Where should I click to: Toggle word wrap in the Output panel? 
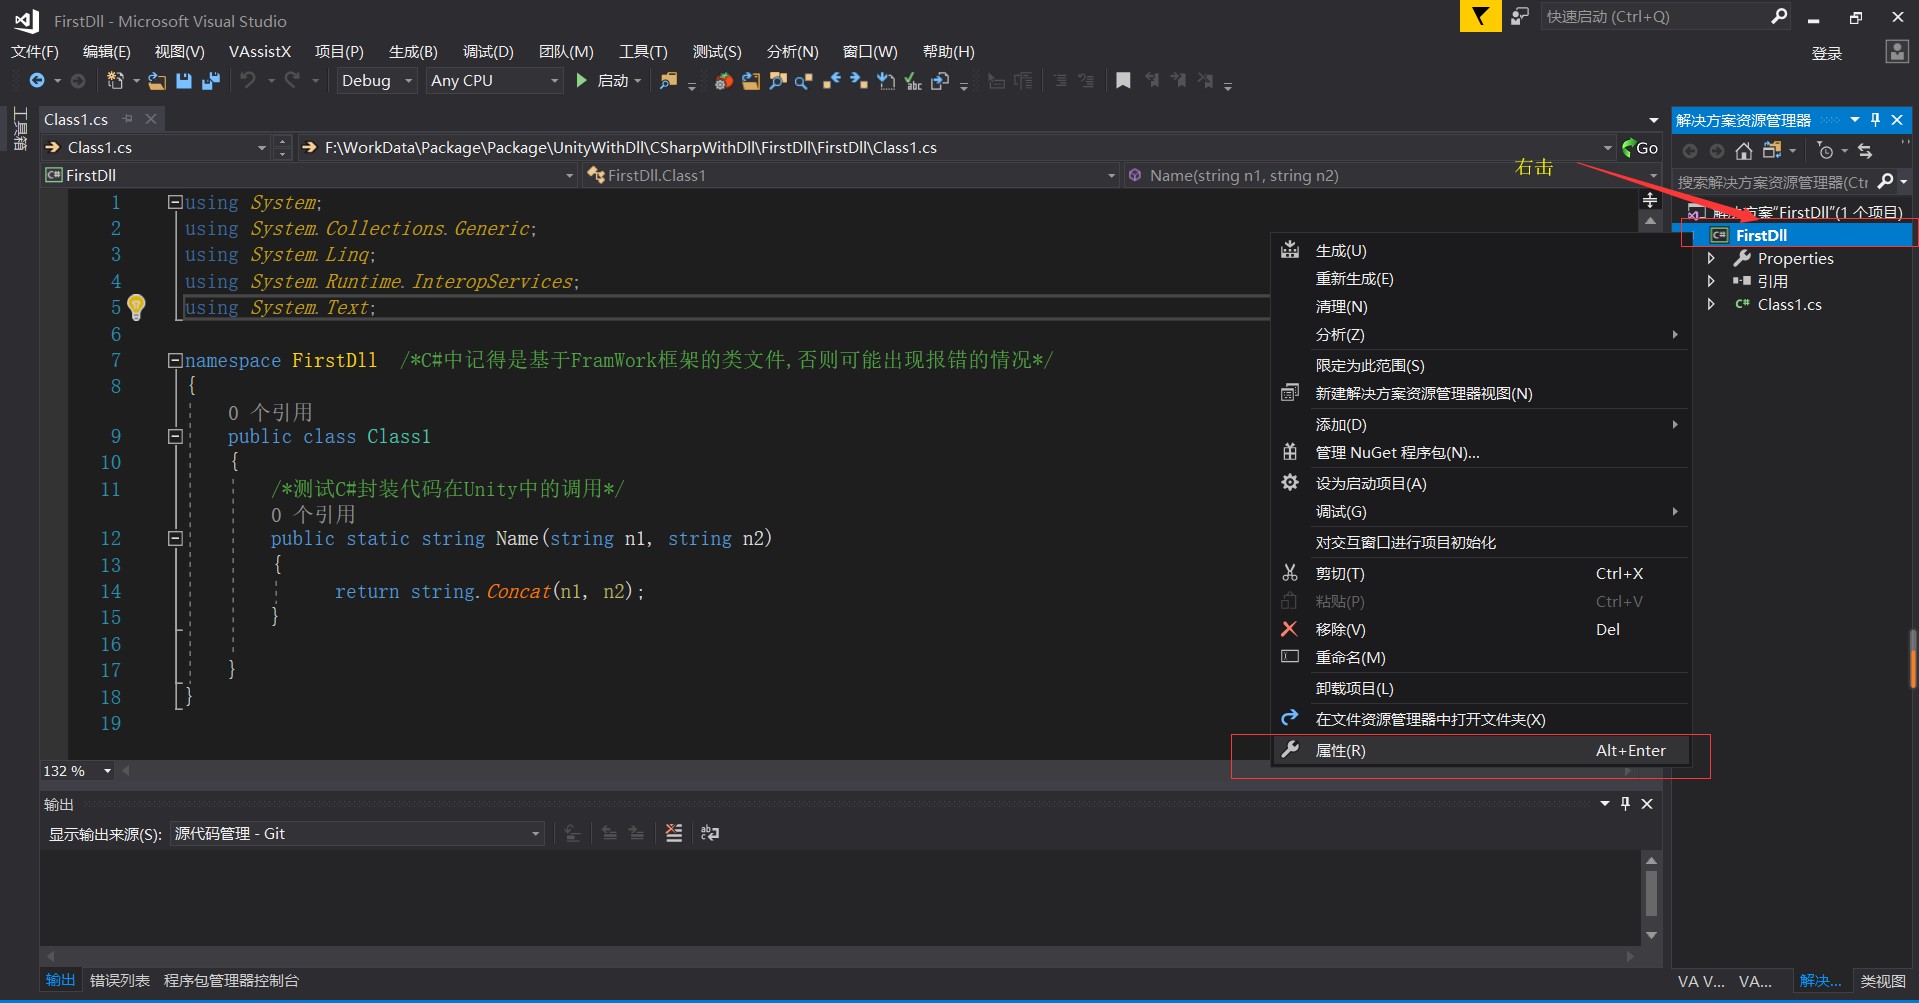pos(710,833)
